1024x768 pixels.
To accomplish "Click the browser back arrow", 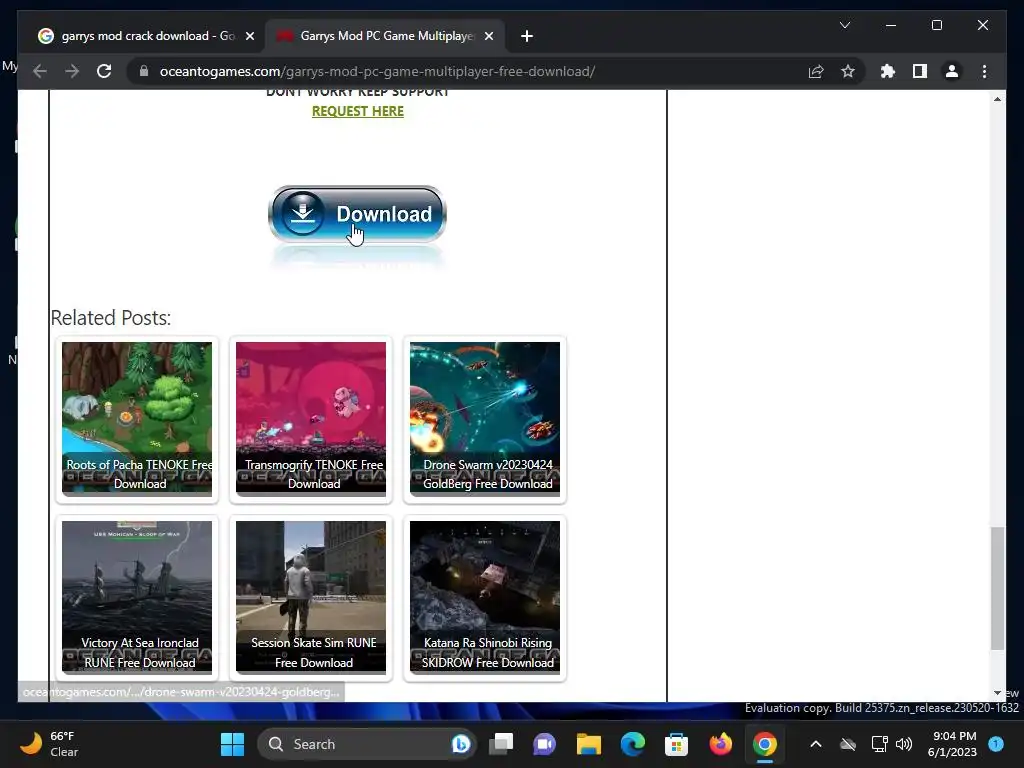I will coord(40,71).
